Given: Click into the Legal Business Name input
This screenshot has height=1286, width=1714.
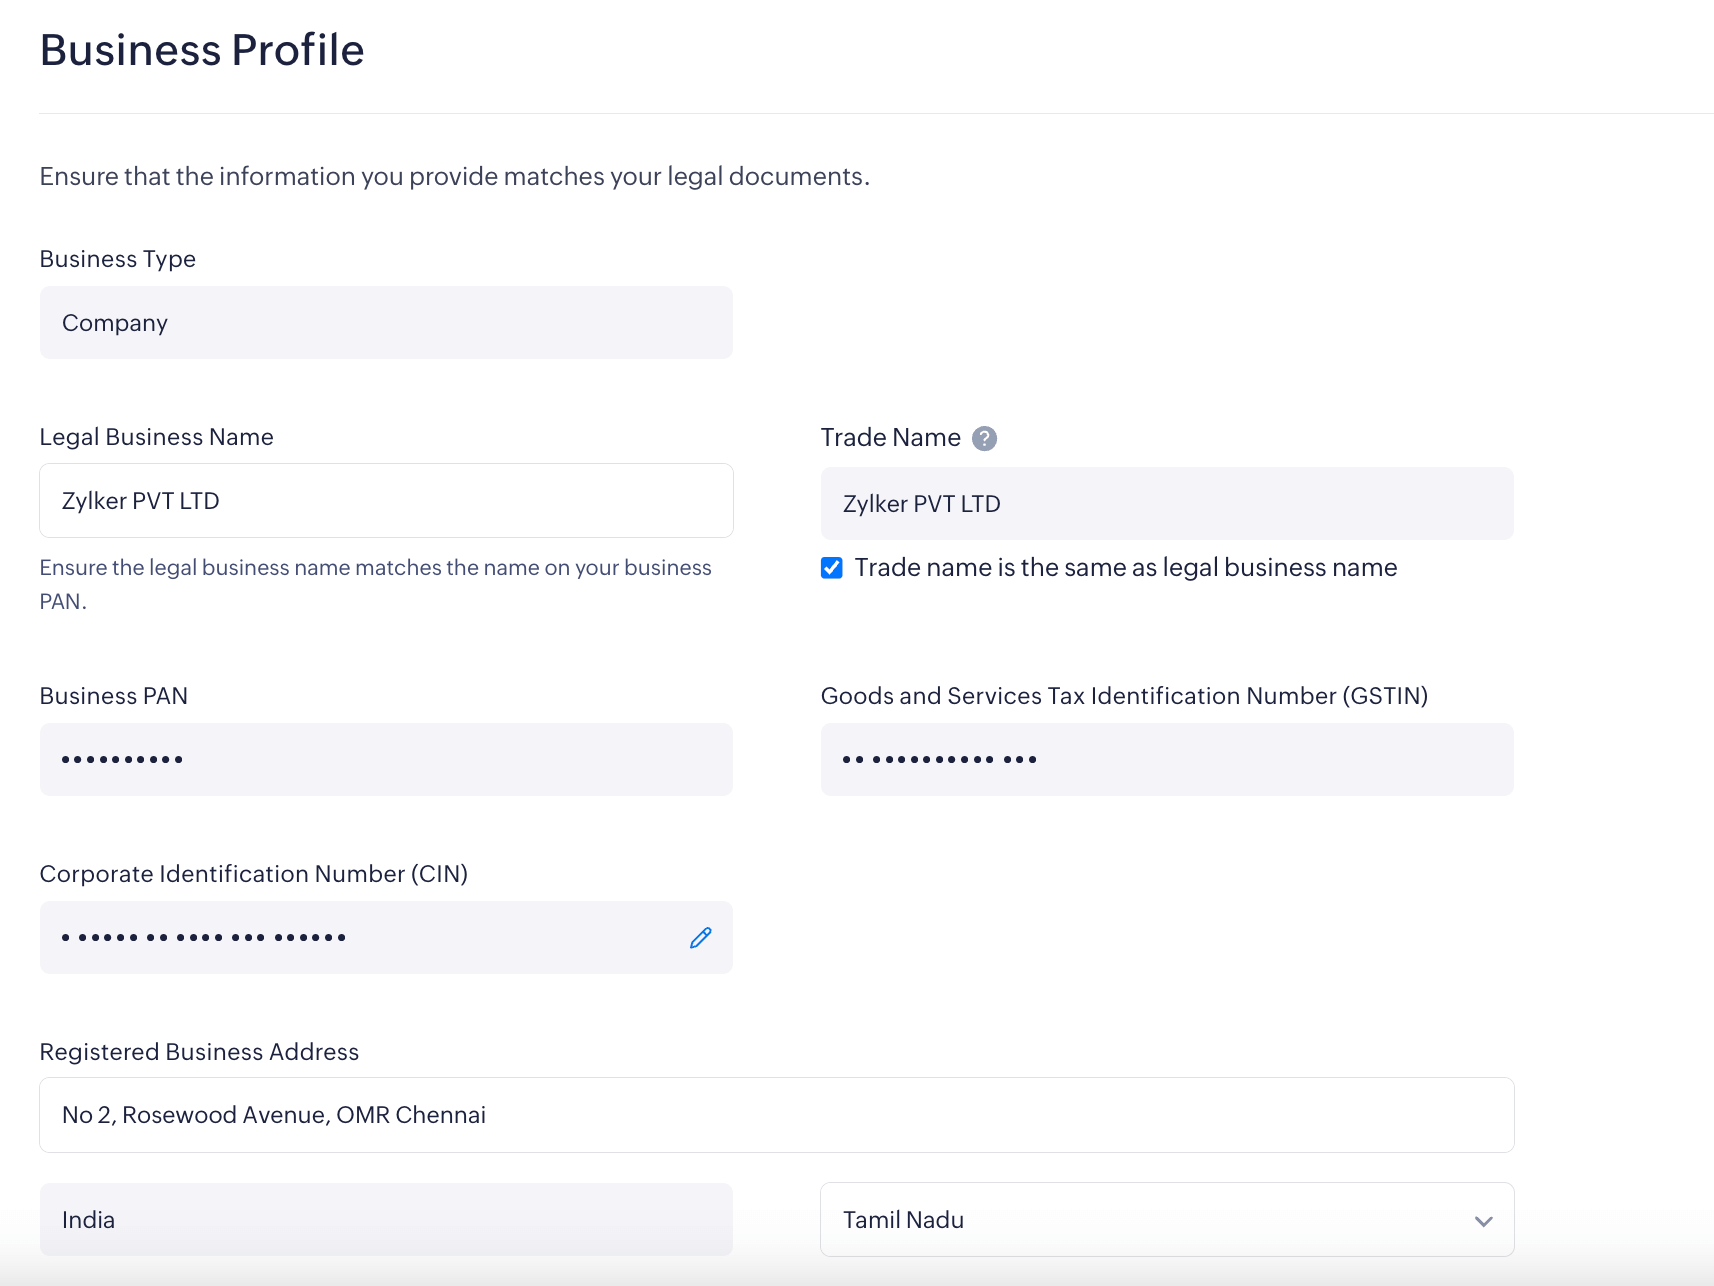Looking at the screenshot, I should click(x=386, y=501).
